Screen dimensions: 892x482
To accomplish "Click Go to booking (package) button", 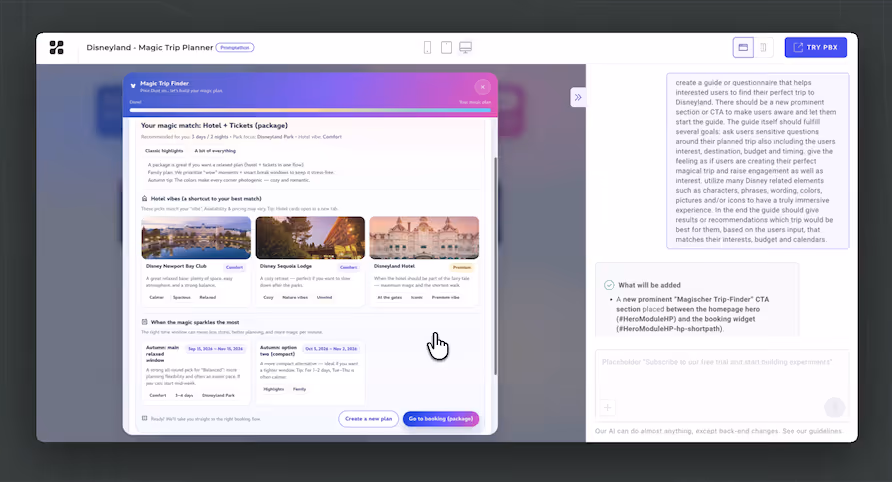I will 441,419.
